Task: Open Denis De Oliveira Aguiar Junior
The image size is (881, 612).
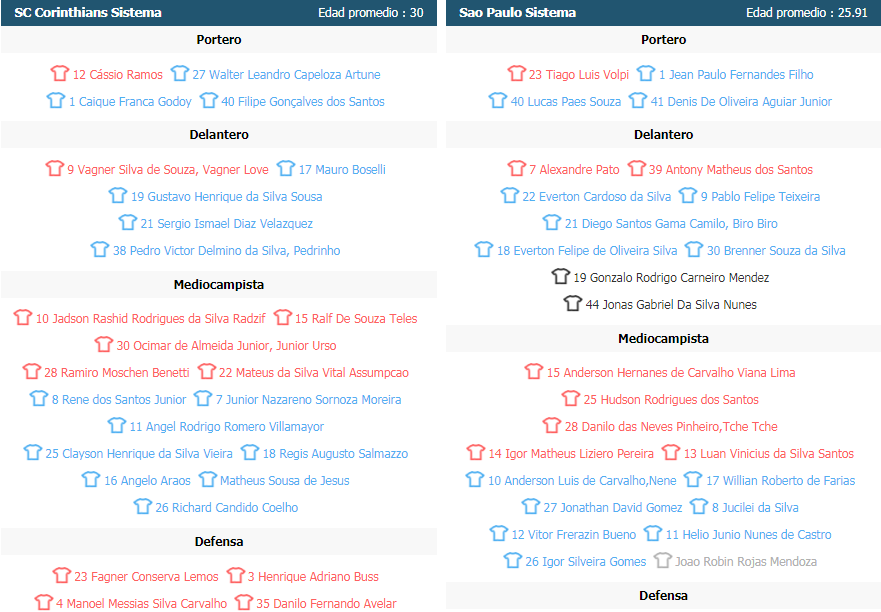Action: (741, 102)
